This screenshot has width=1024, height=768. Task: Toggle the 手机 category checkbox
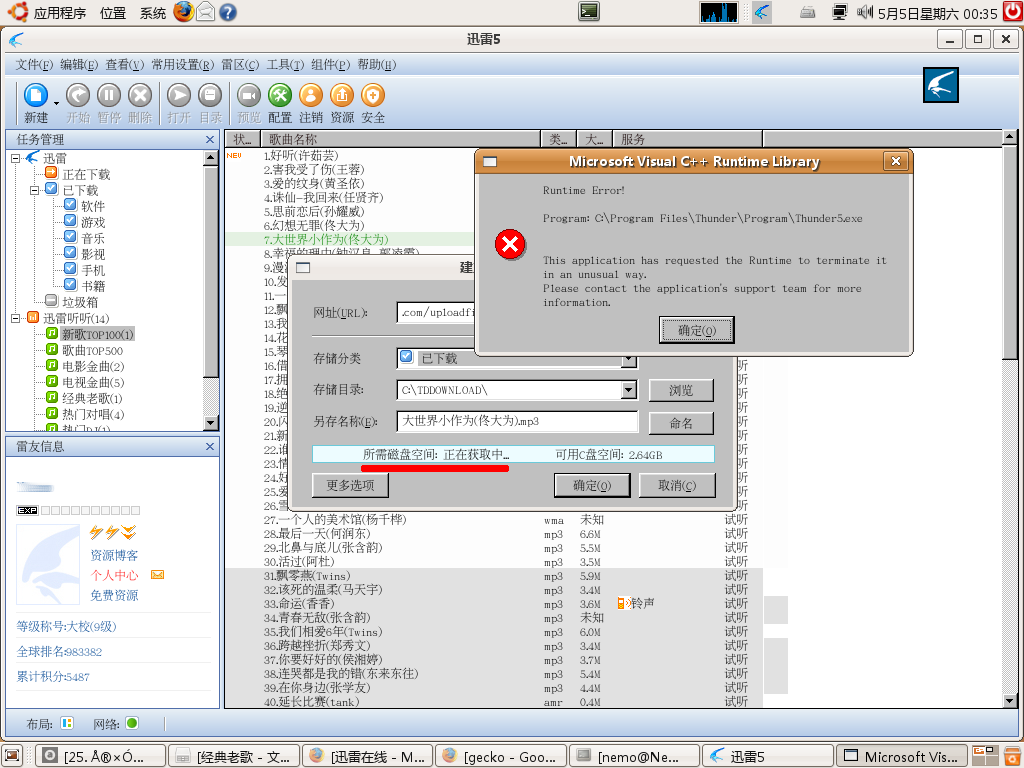click(x=71, y=268)
